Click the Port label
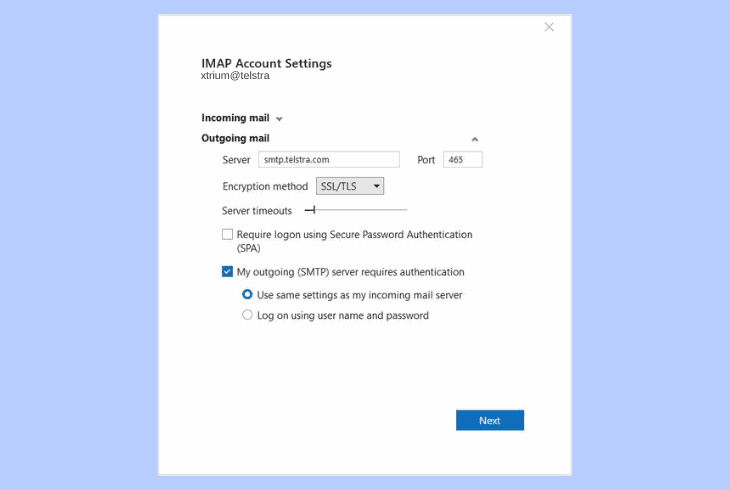 pos(426,160)
